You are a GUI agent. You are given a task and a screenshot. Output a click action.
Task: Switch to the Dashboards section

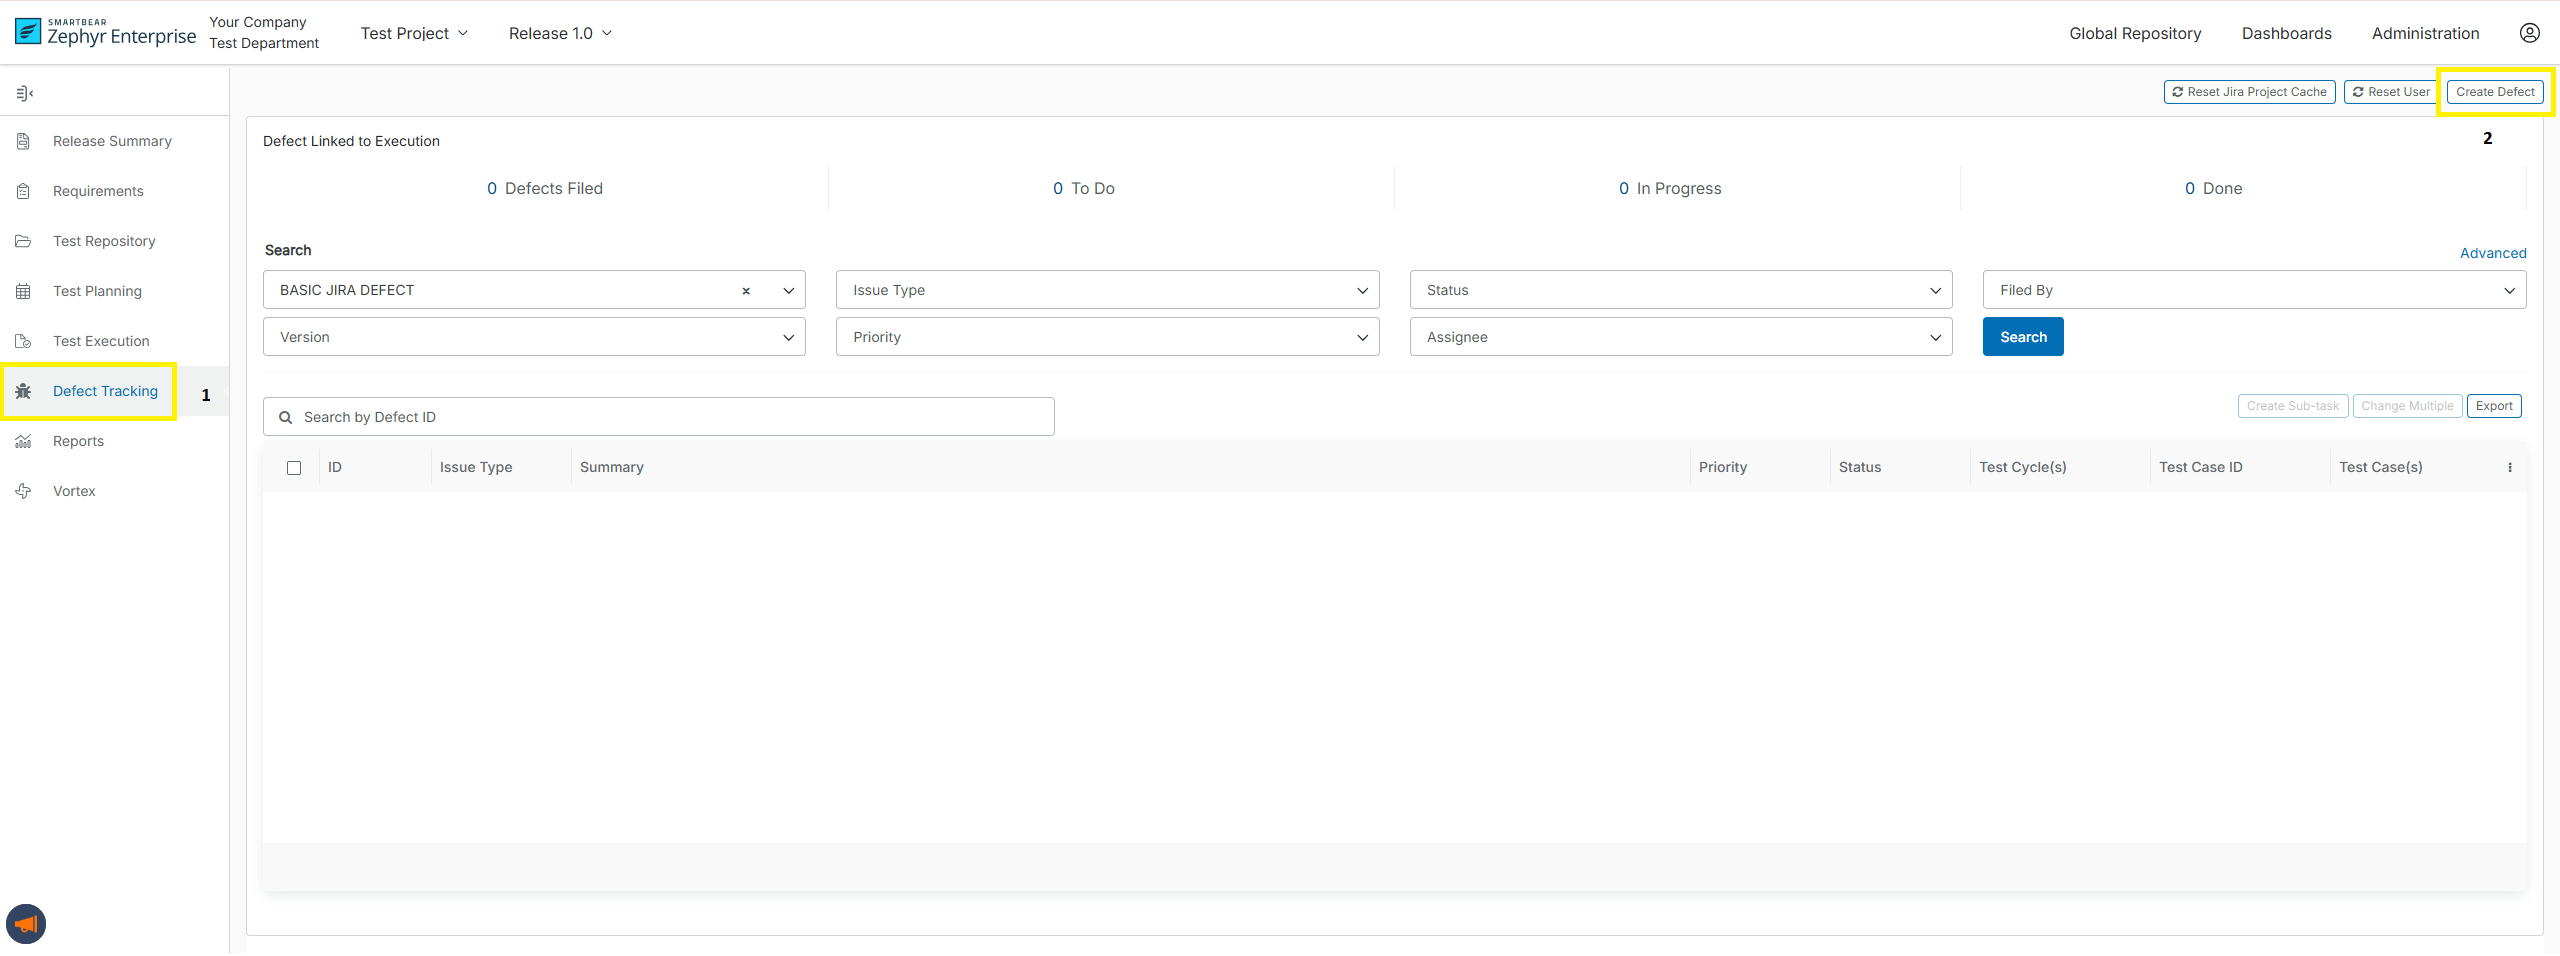pyautogui.click(x=2286, y=33)
